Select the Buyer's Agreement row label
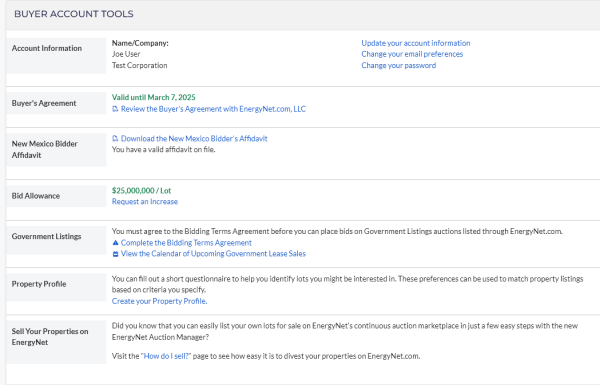The width and height of the screenshot is (600, 385). (44, 103)
